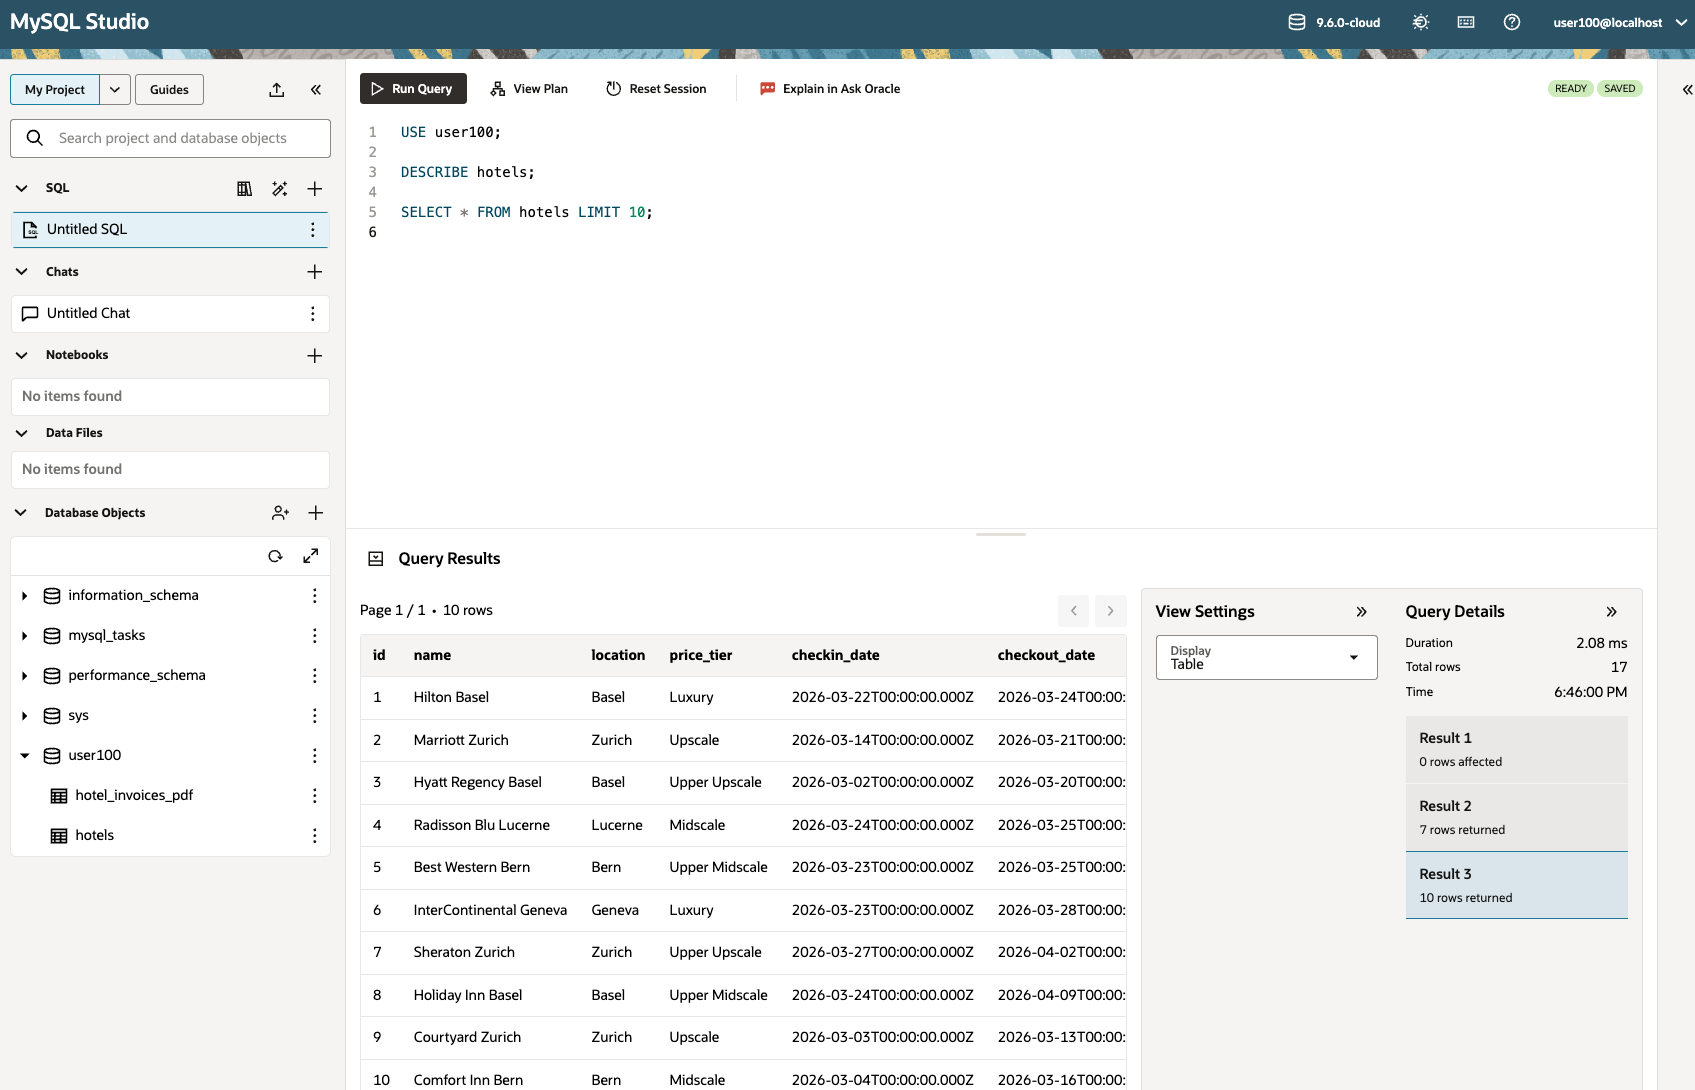Open user100 schema options menu

pyautogui.click(x=315, y=756)
